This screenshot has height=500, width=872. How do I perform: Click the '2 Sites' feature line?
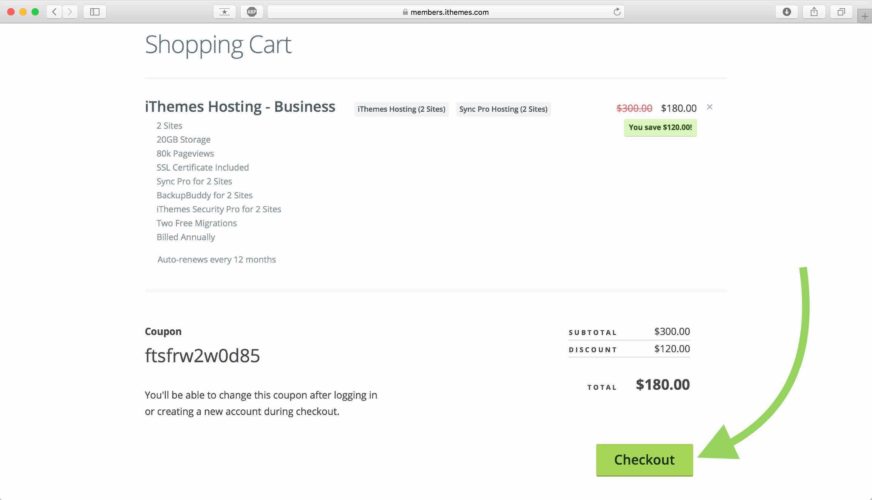[169, 126]
